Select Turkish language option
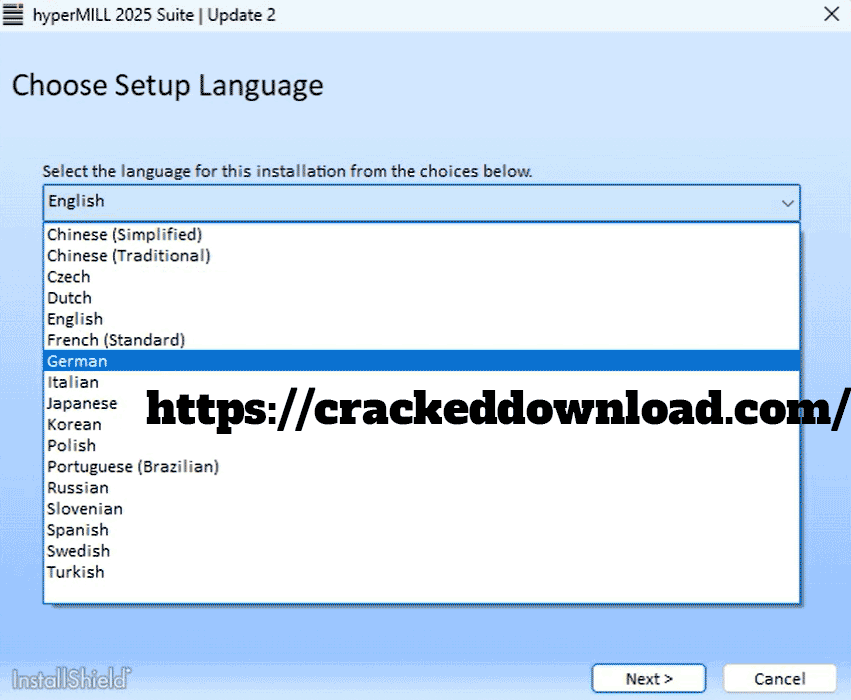The image size is (851, 700). [421, 572]
